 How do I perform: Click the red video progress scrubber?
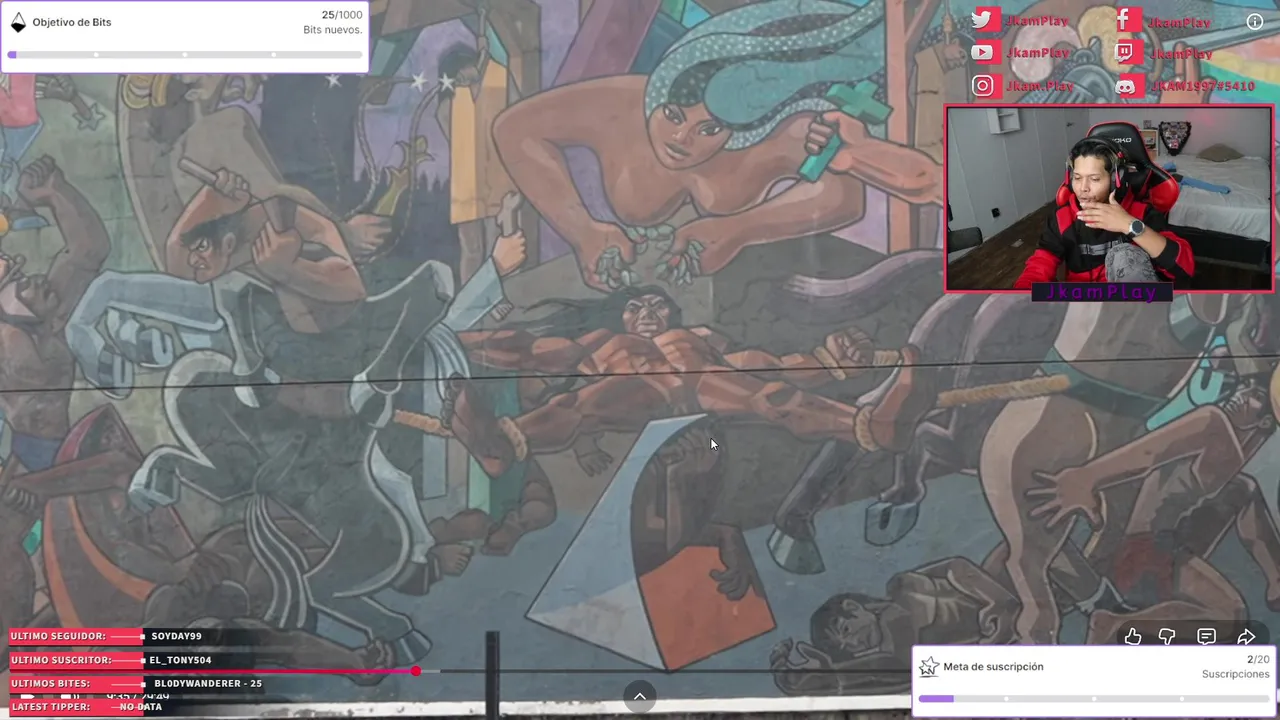(415, 671)
